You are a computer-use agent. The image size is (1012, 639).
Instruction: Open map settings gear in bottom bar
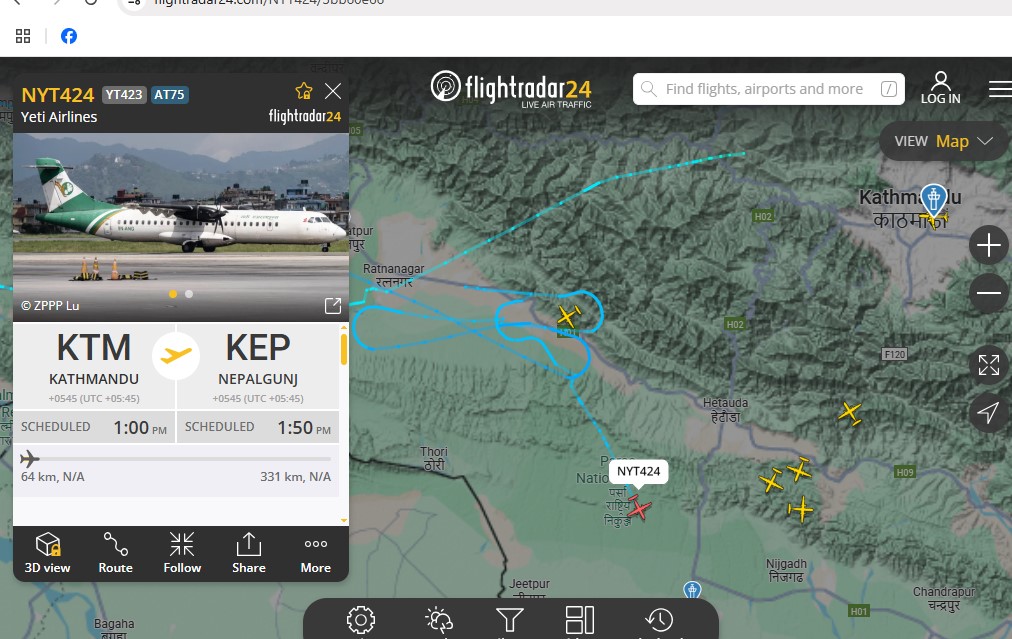point(361,620)
